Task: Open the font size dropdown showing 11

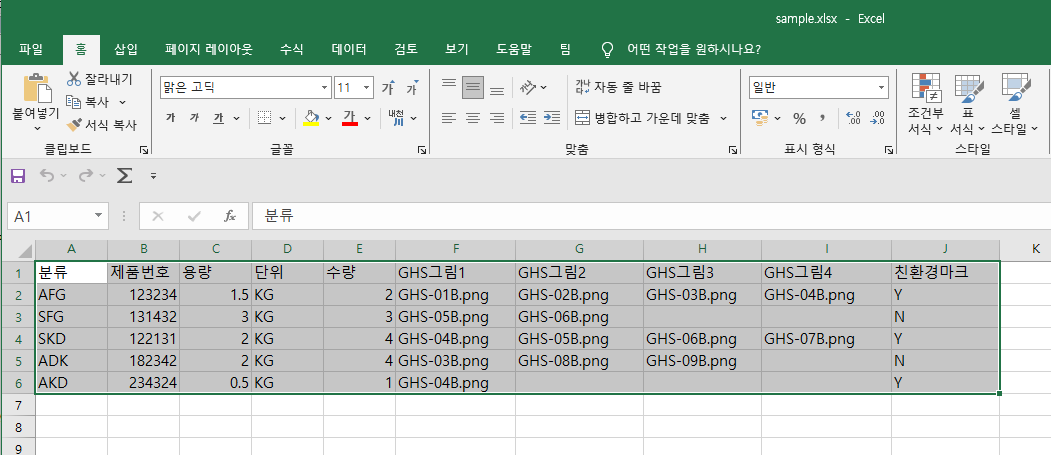Action: (367, 87)
